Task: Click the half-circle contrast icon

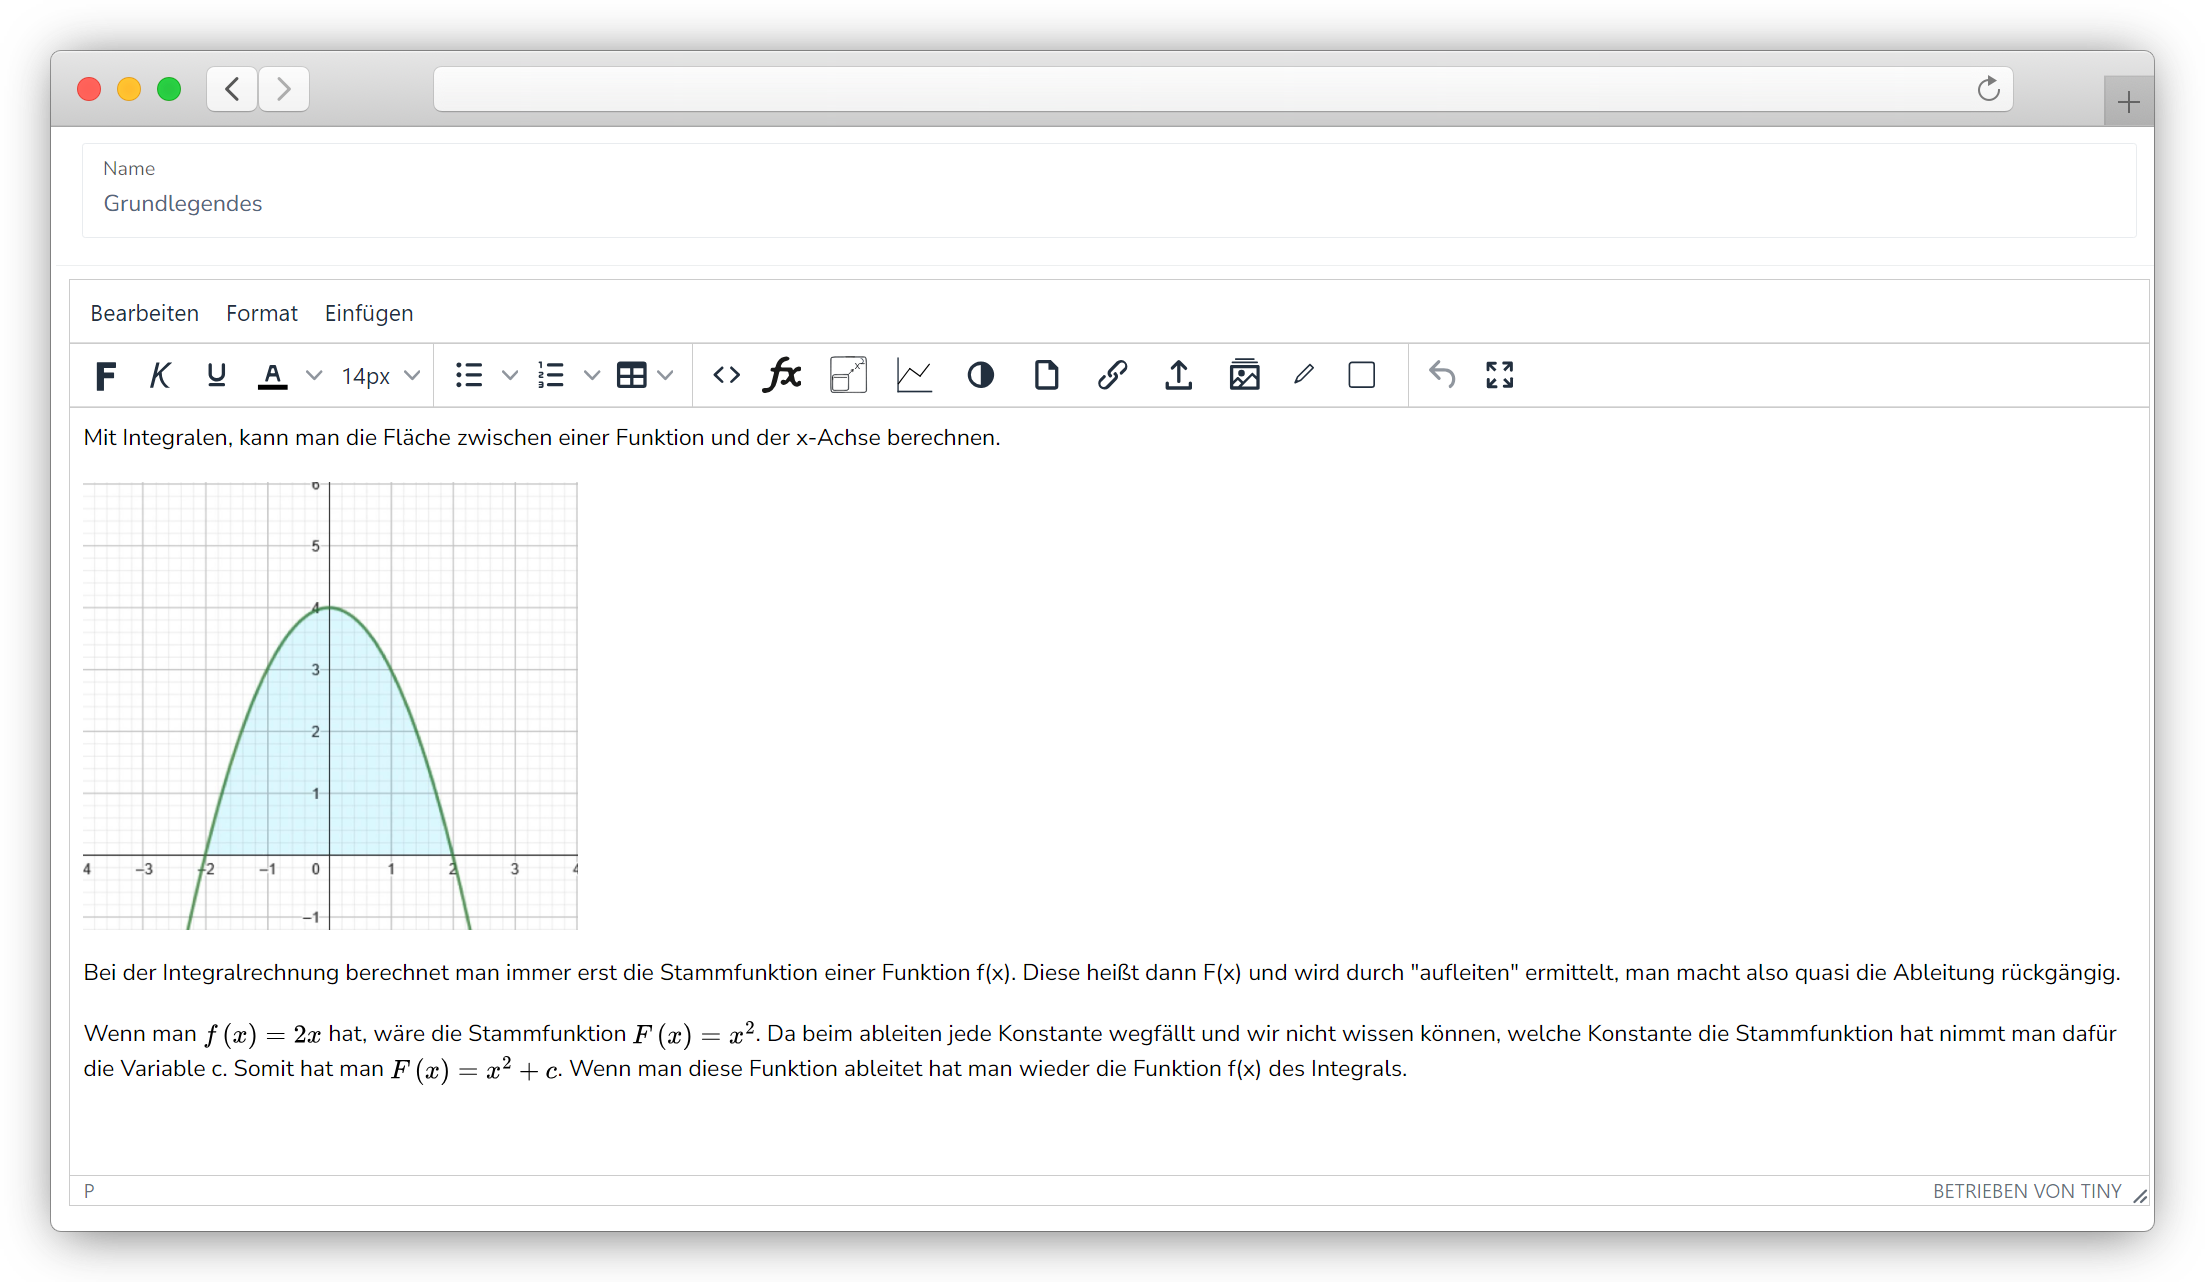Action: point(981,376)
